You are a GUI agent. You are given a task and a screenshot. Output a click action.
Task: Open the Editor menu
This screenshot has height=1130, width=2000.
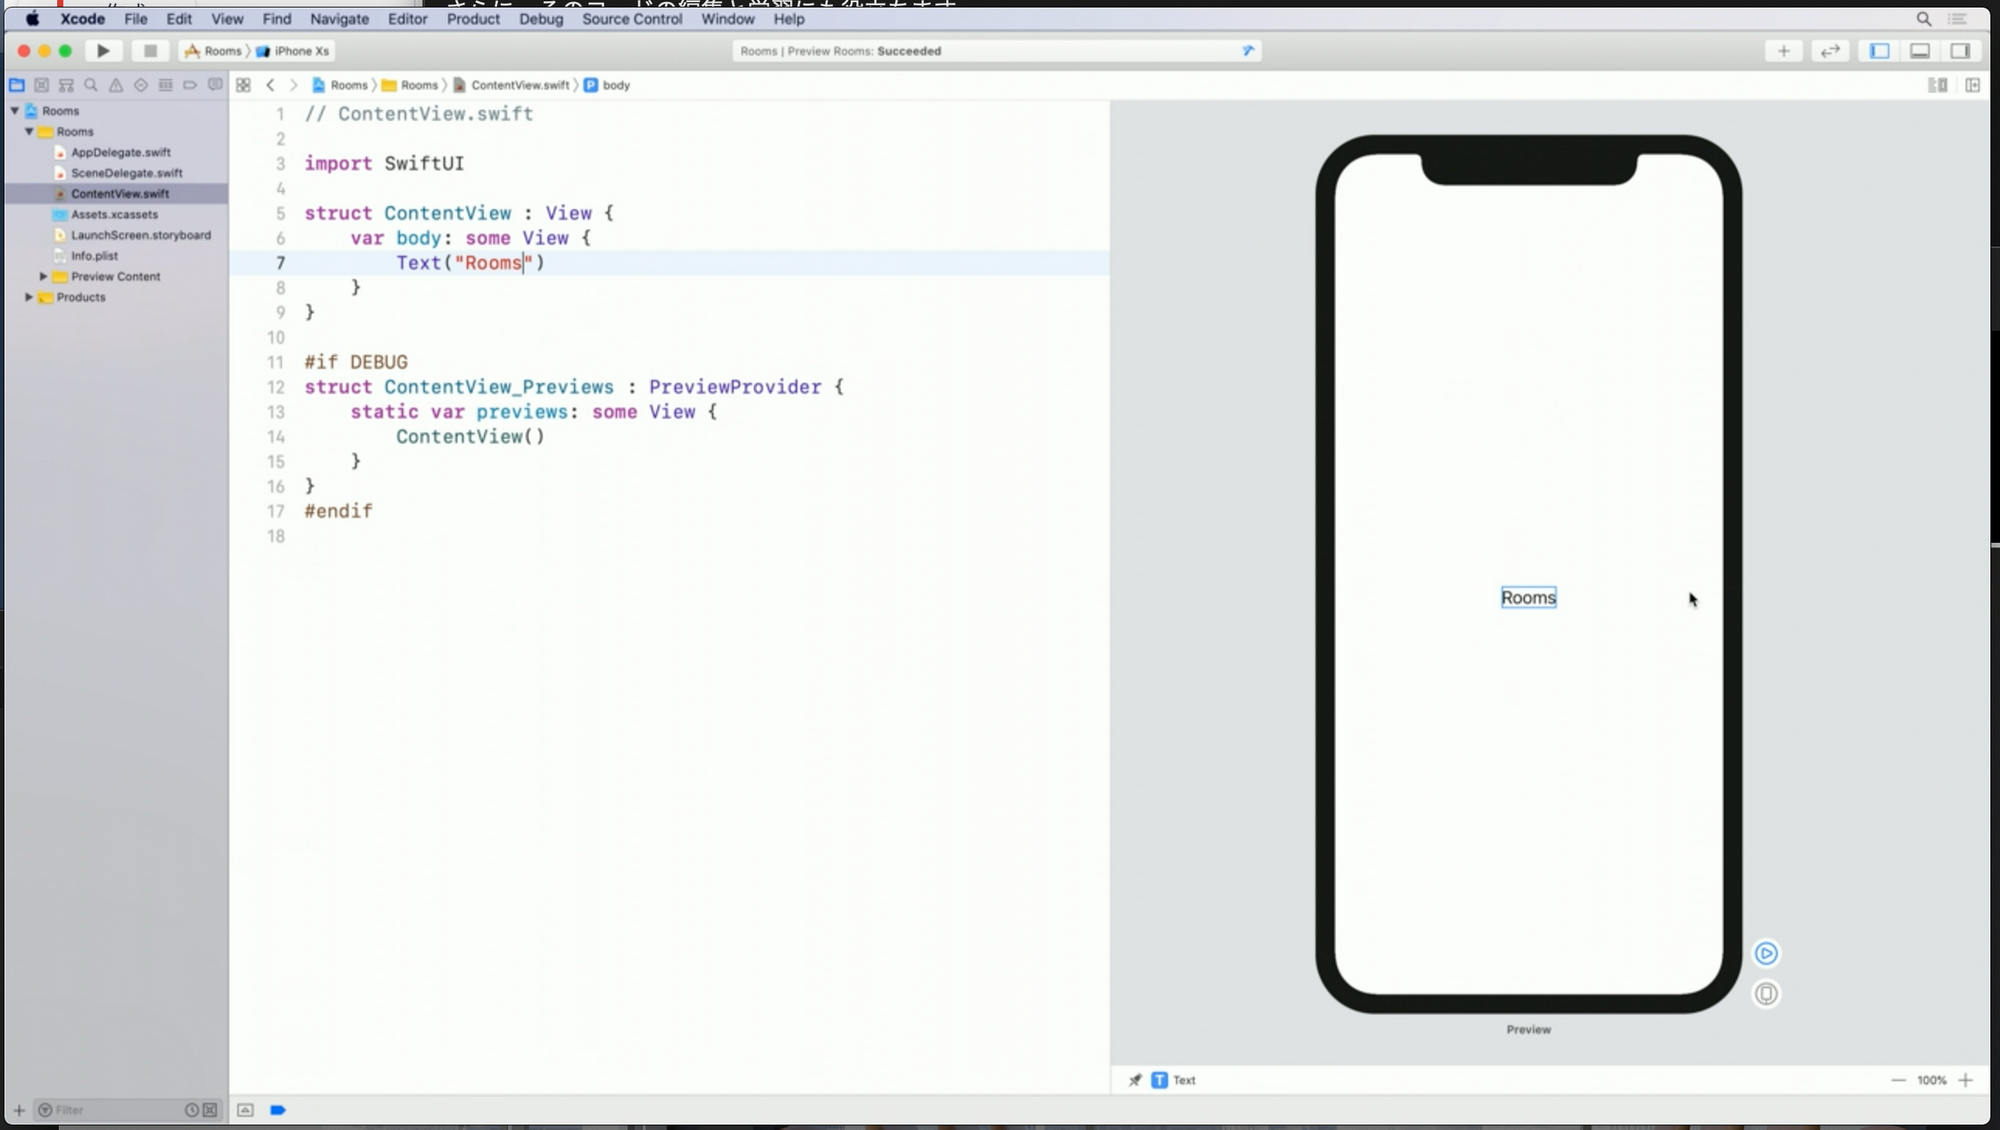407,19
